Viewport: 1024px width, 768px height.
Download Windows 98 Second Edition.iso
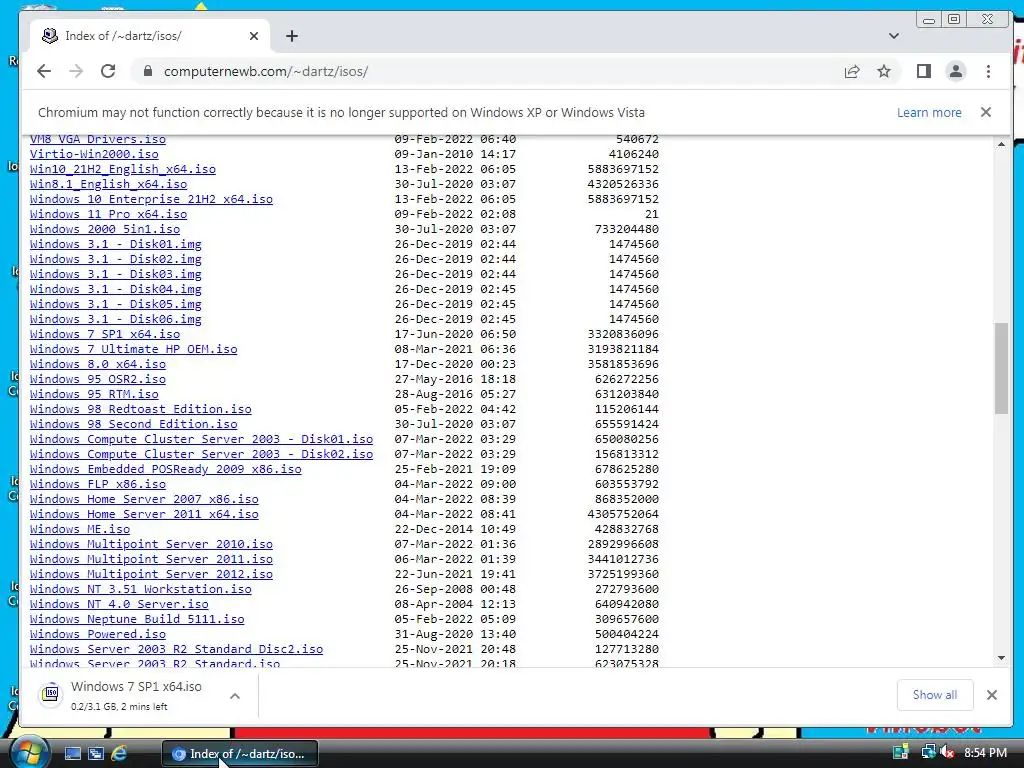[x=133, y=424]
